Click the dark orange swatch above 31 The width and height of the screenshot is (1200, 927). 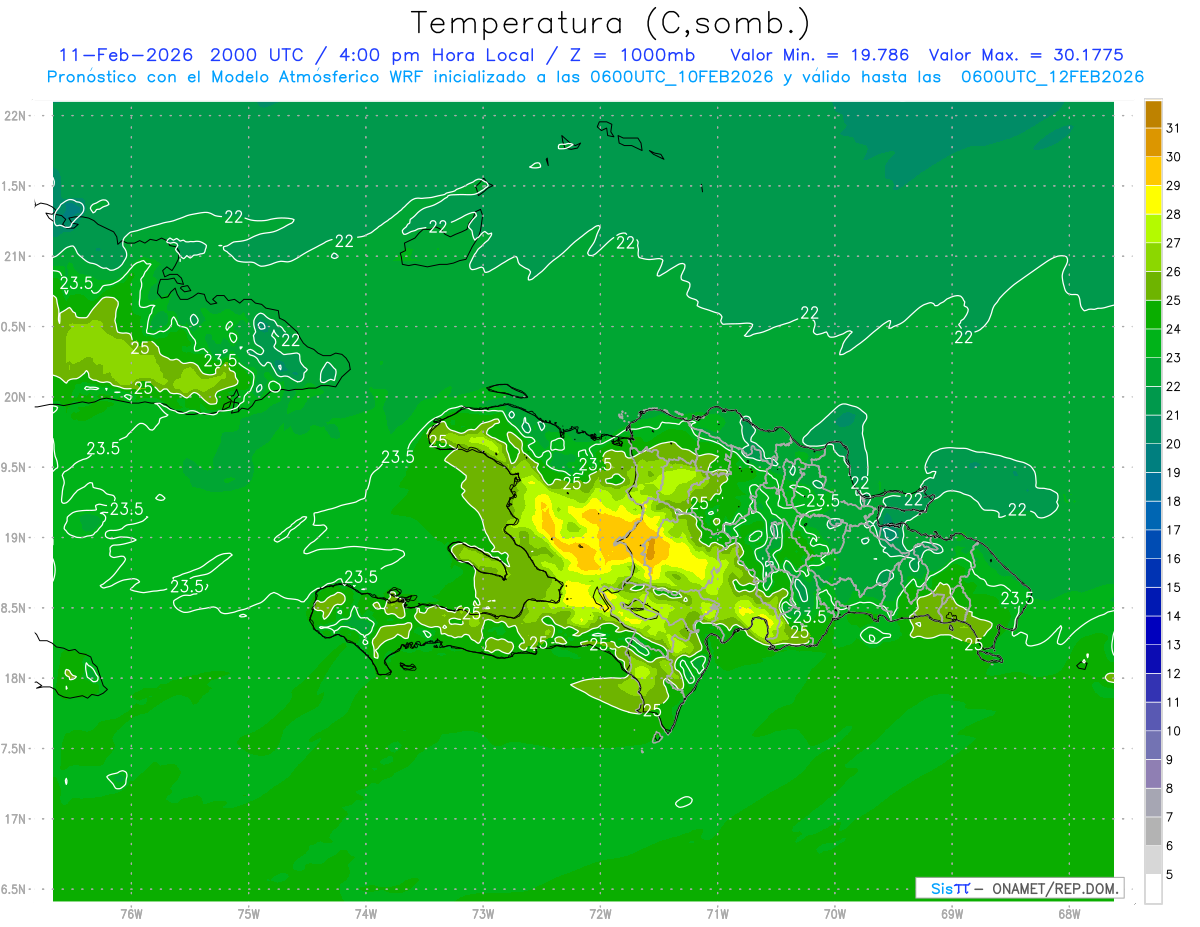[1153, 114]
